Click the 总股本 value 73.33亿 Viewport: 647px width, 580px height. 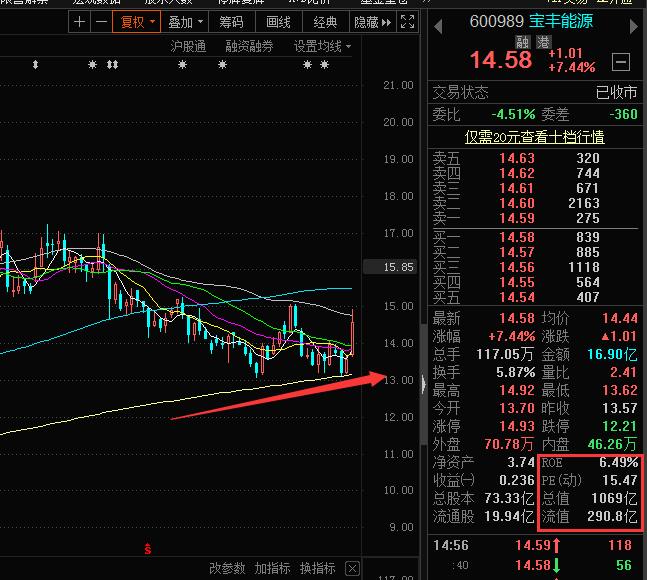(510, 498)
